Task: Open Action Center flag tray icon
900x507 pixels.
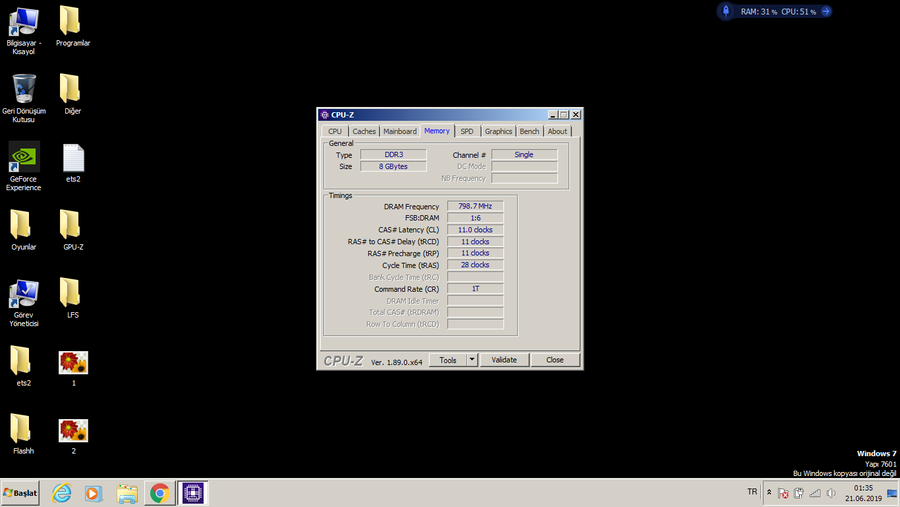Action: pos(783,493)
